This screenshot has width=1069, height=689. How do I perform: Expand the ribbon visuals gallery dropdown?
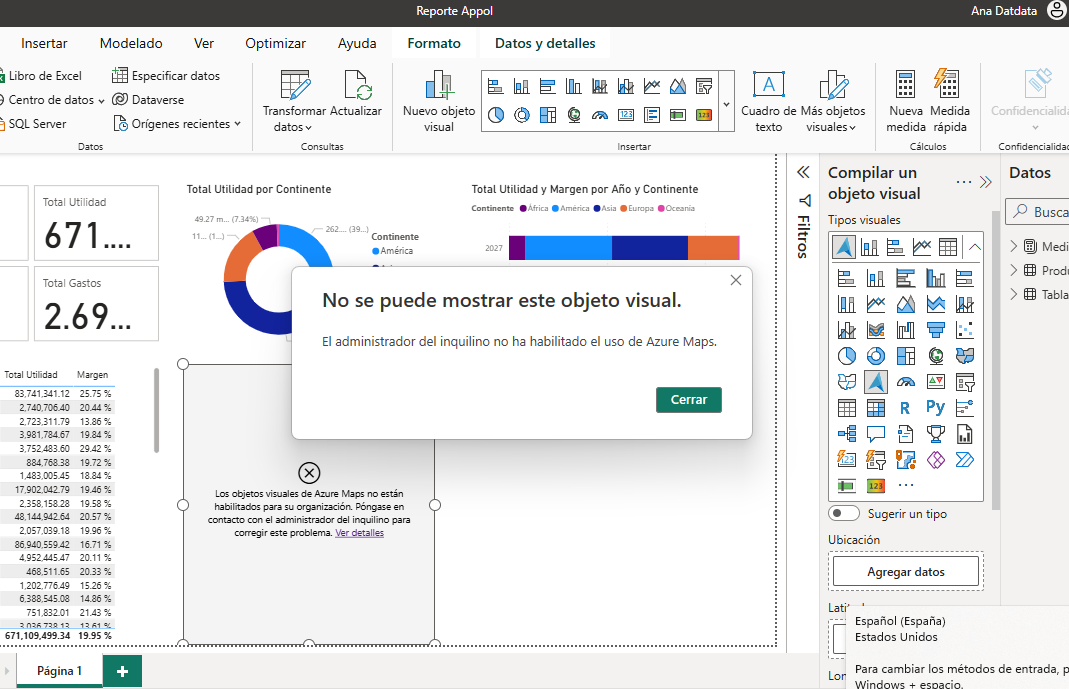(726, 102)
